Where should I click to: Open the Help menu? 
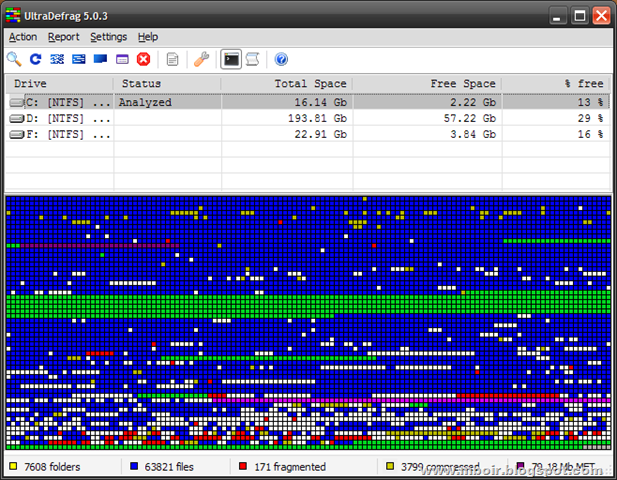148,37
